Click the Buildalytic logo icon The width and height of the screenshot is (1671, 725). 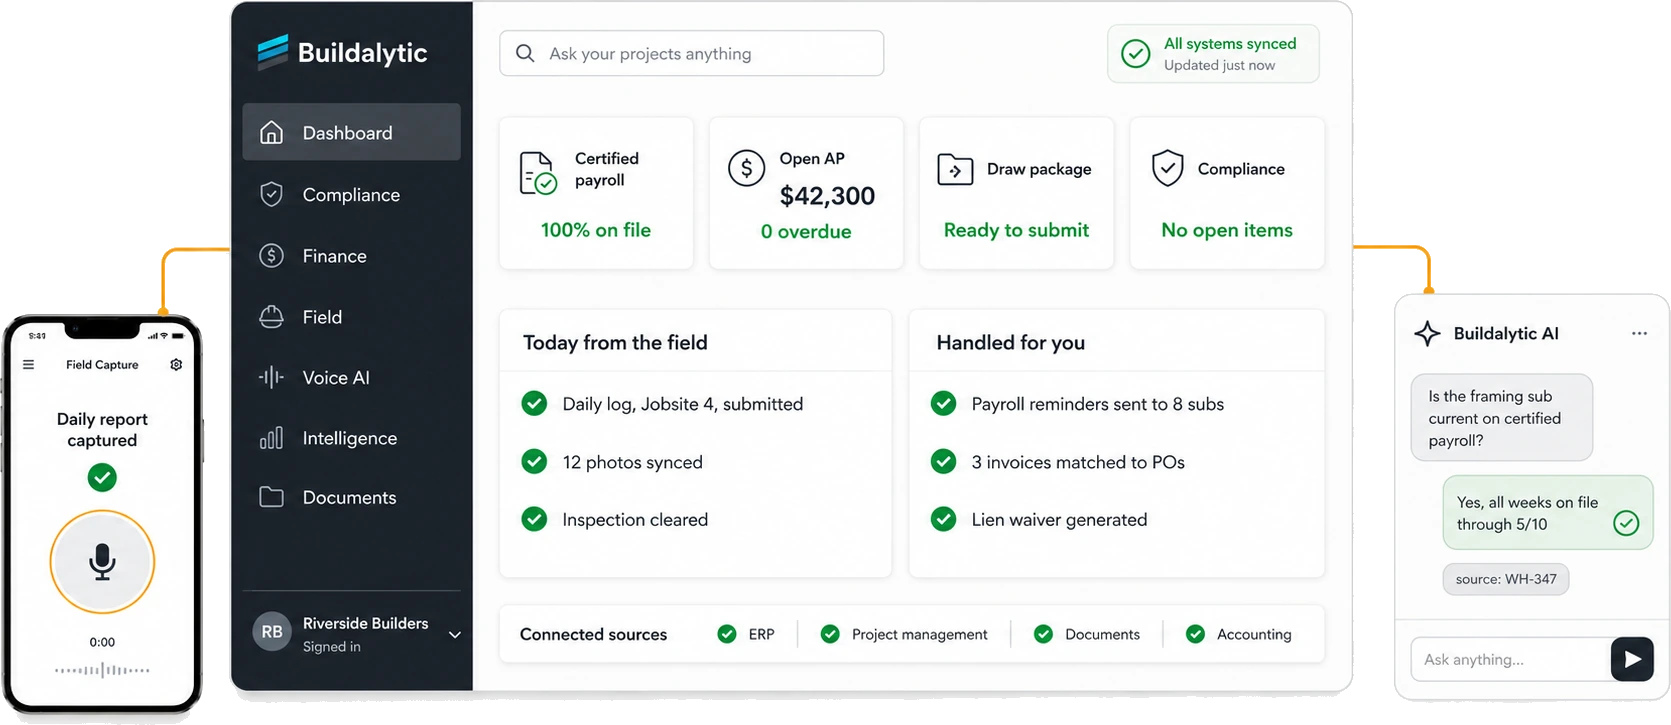(x=272, y=52)
